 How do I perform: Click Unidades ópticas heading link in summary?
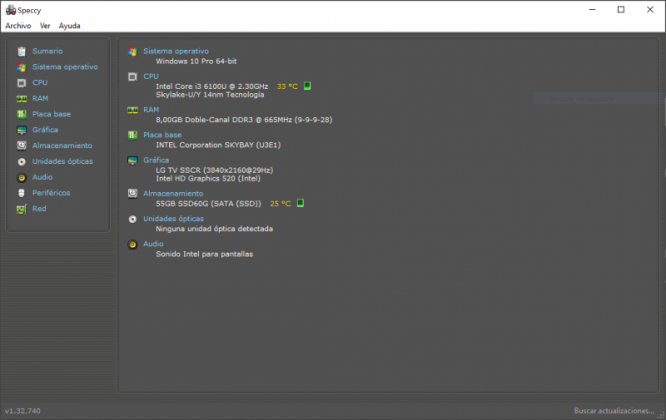pos(173,218)
